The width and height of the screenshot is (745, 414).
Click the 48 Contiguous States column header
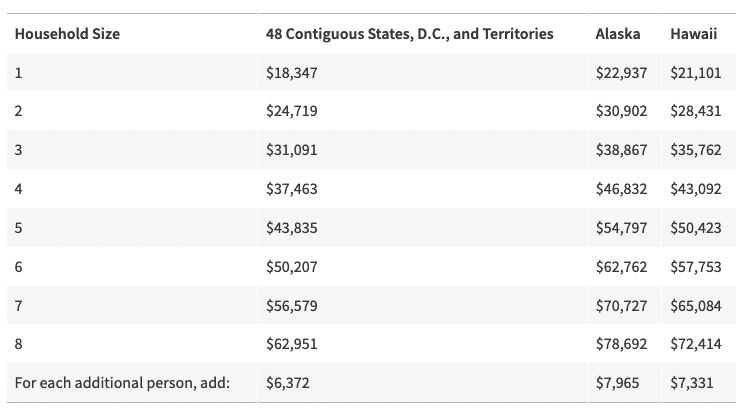409,34
